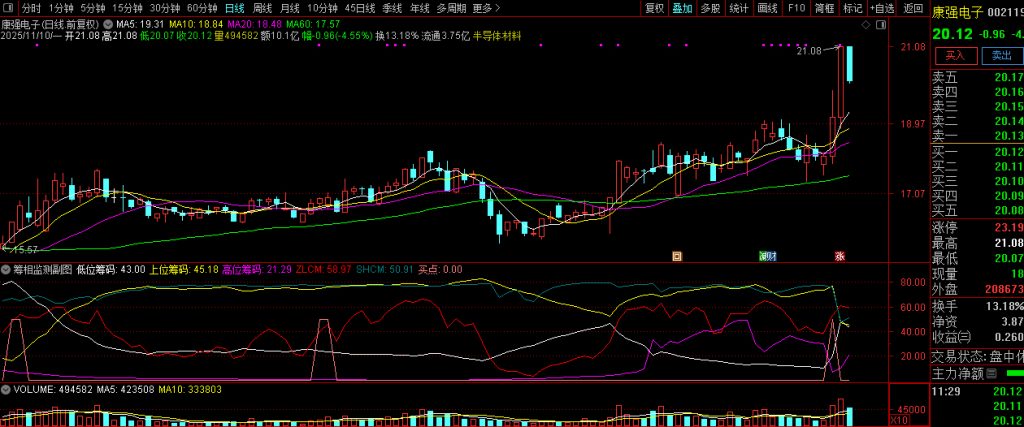Toggle 复权 price adjustment
Viewport: 1024px width, 427px height.
(x=654, y=8)
